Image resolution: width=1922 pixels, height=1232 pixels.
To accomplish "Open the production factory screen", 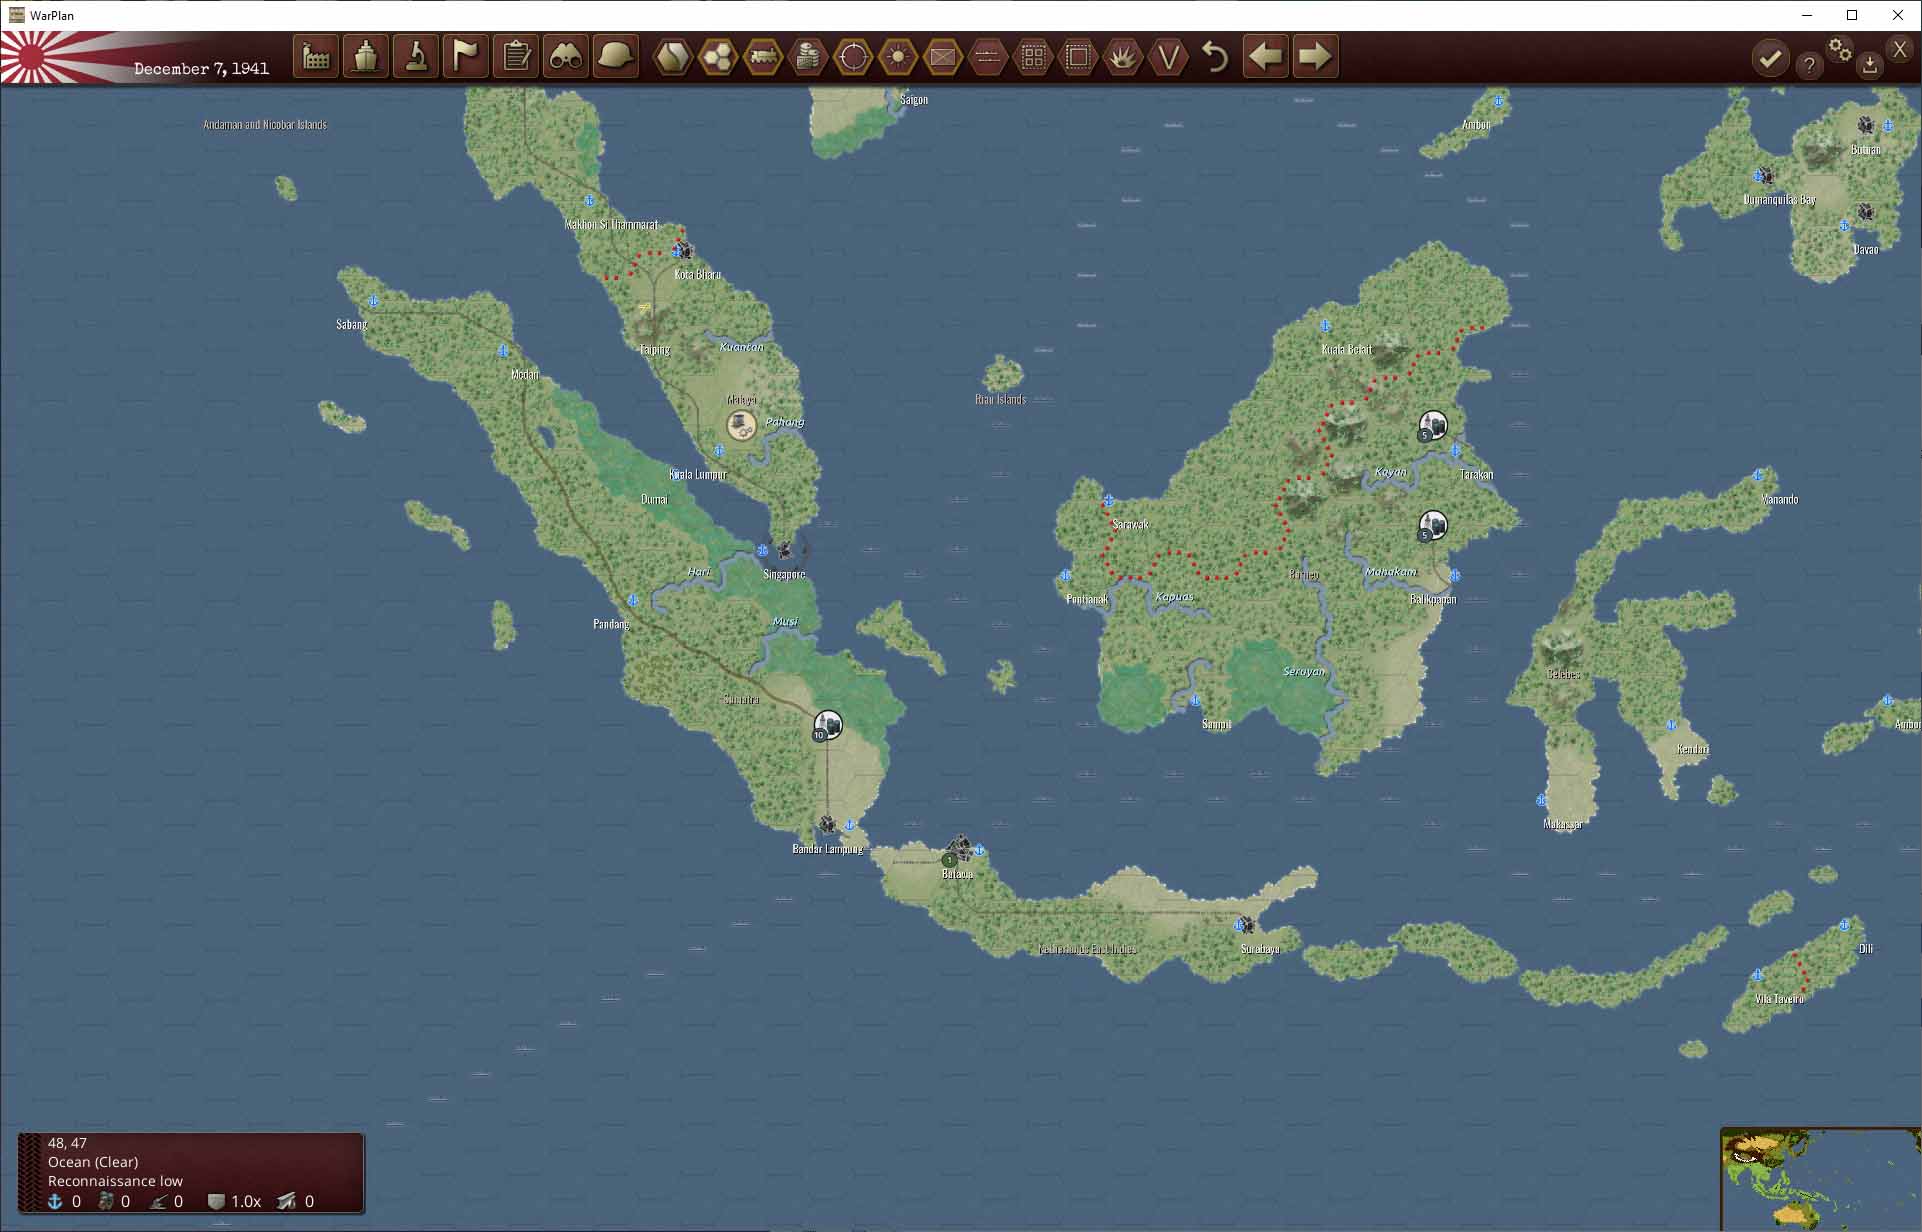I will tap(316, 57).
